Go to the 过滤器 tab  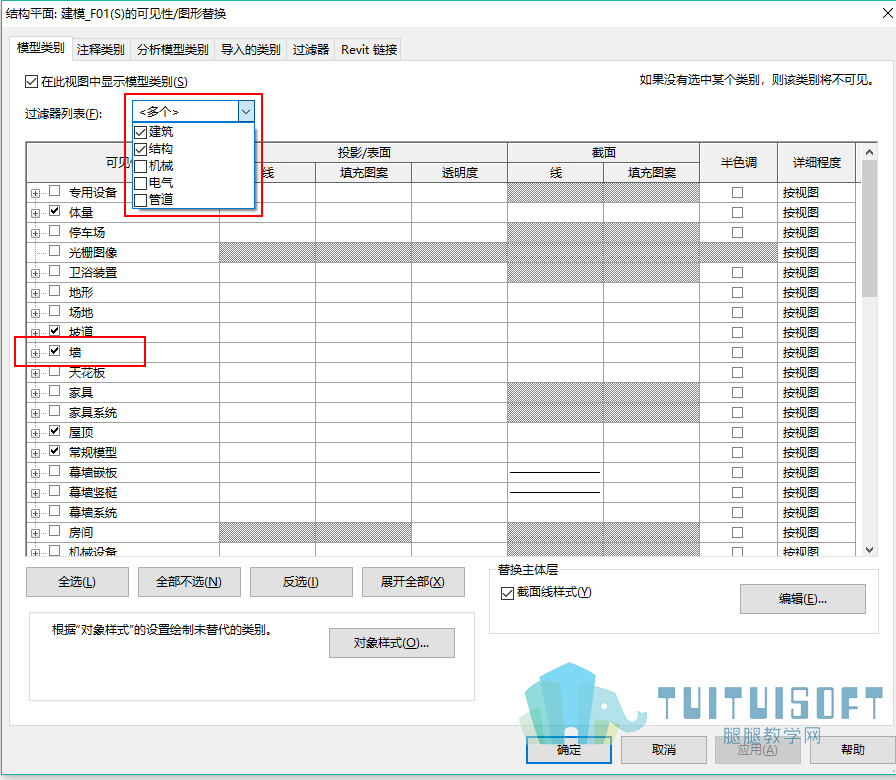pyautogui.click(x=311, y=50)
